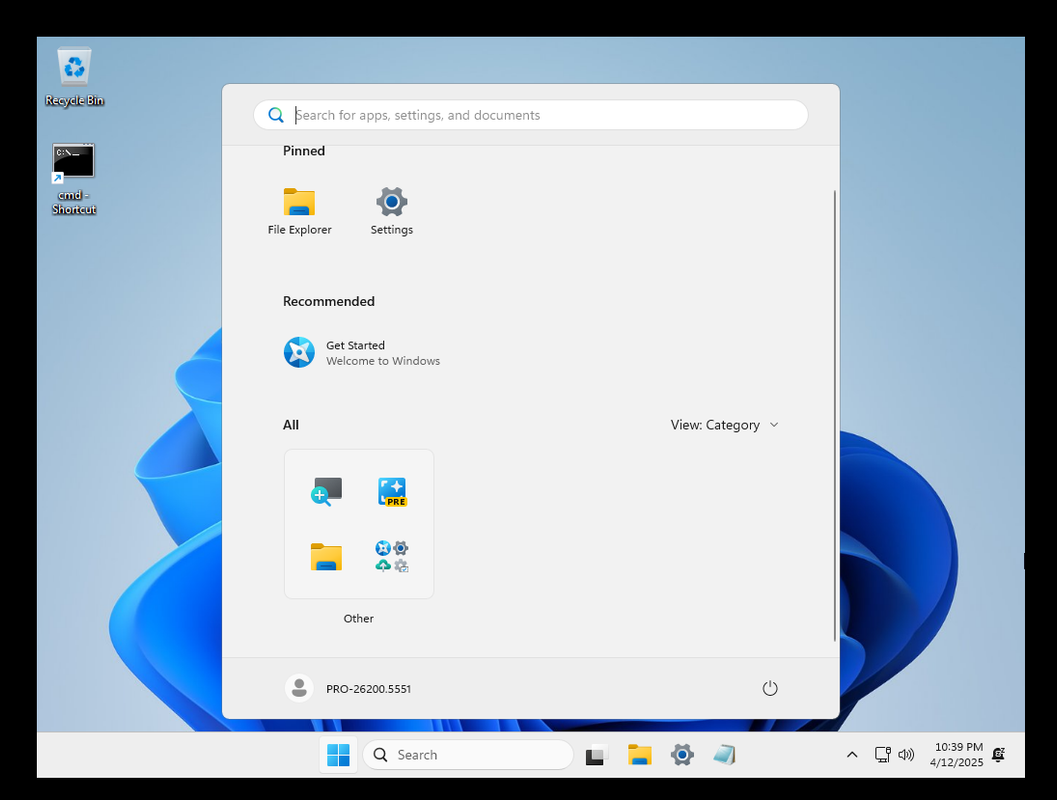
Task: Click the Start menu search field
Action: click(x=531, y=115)
